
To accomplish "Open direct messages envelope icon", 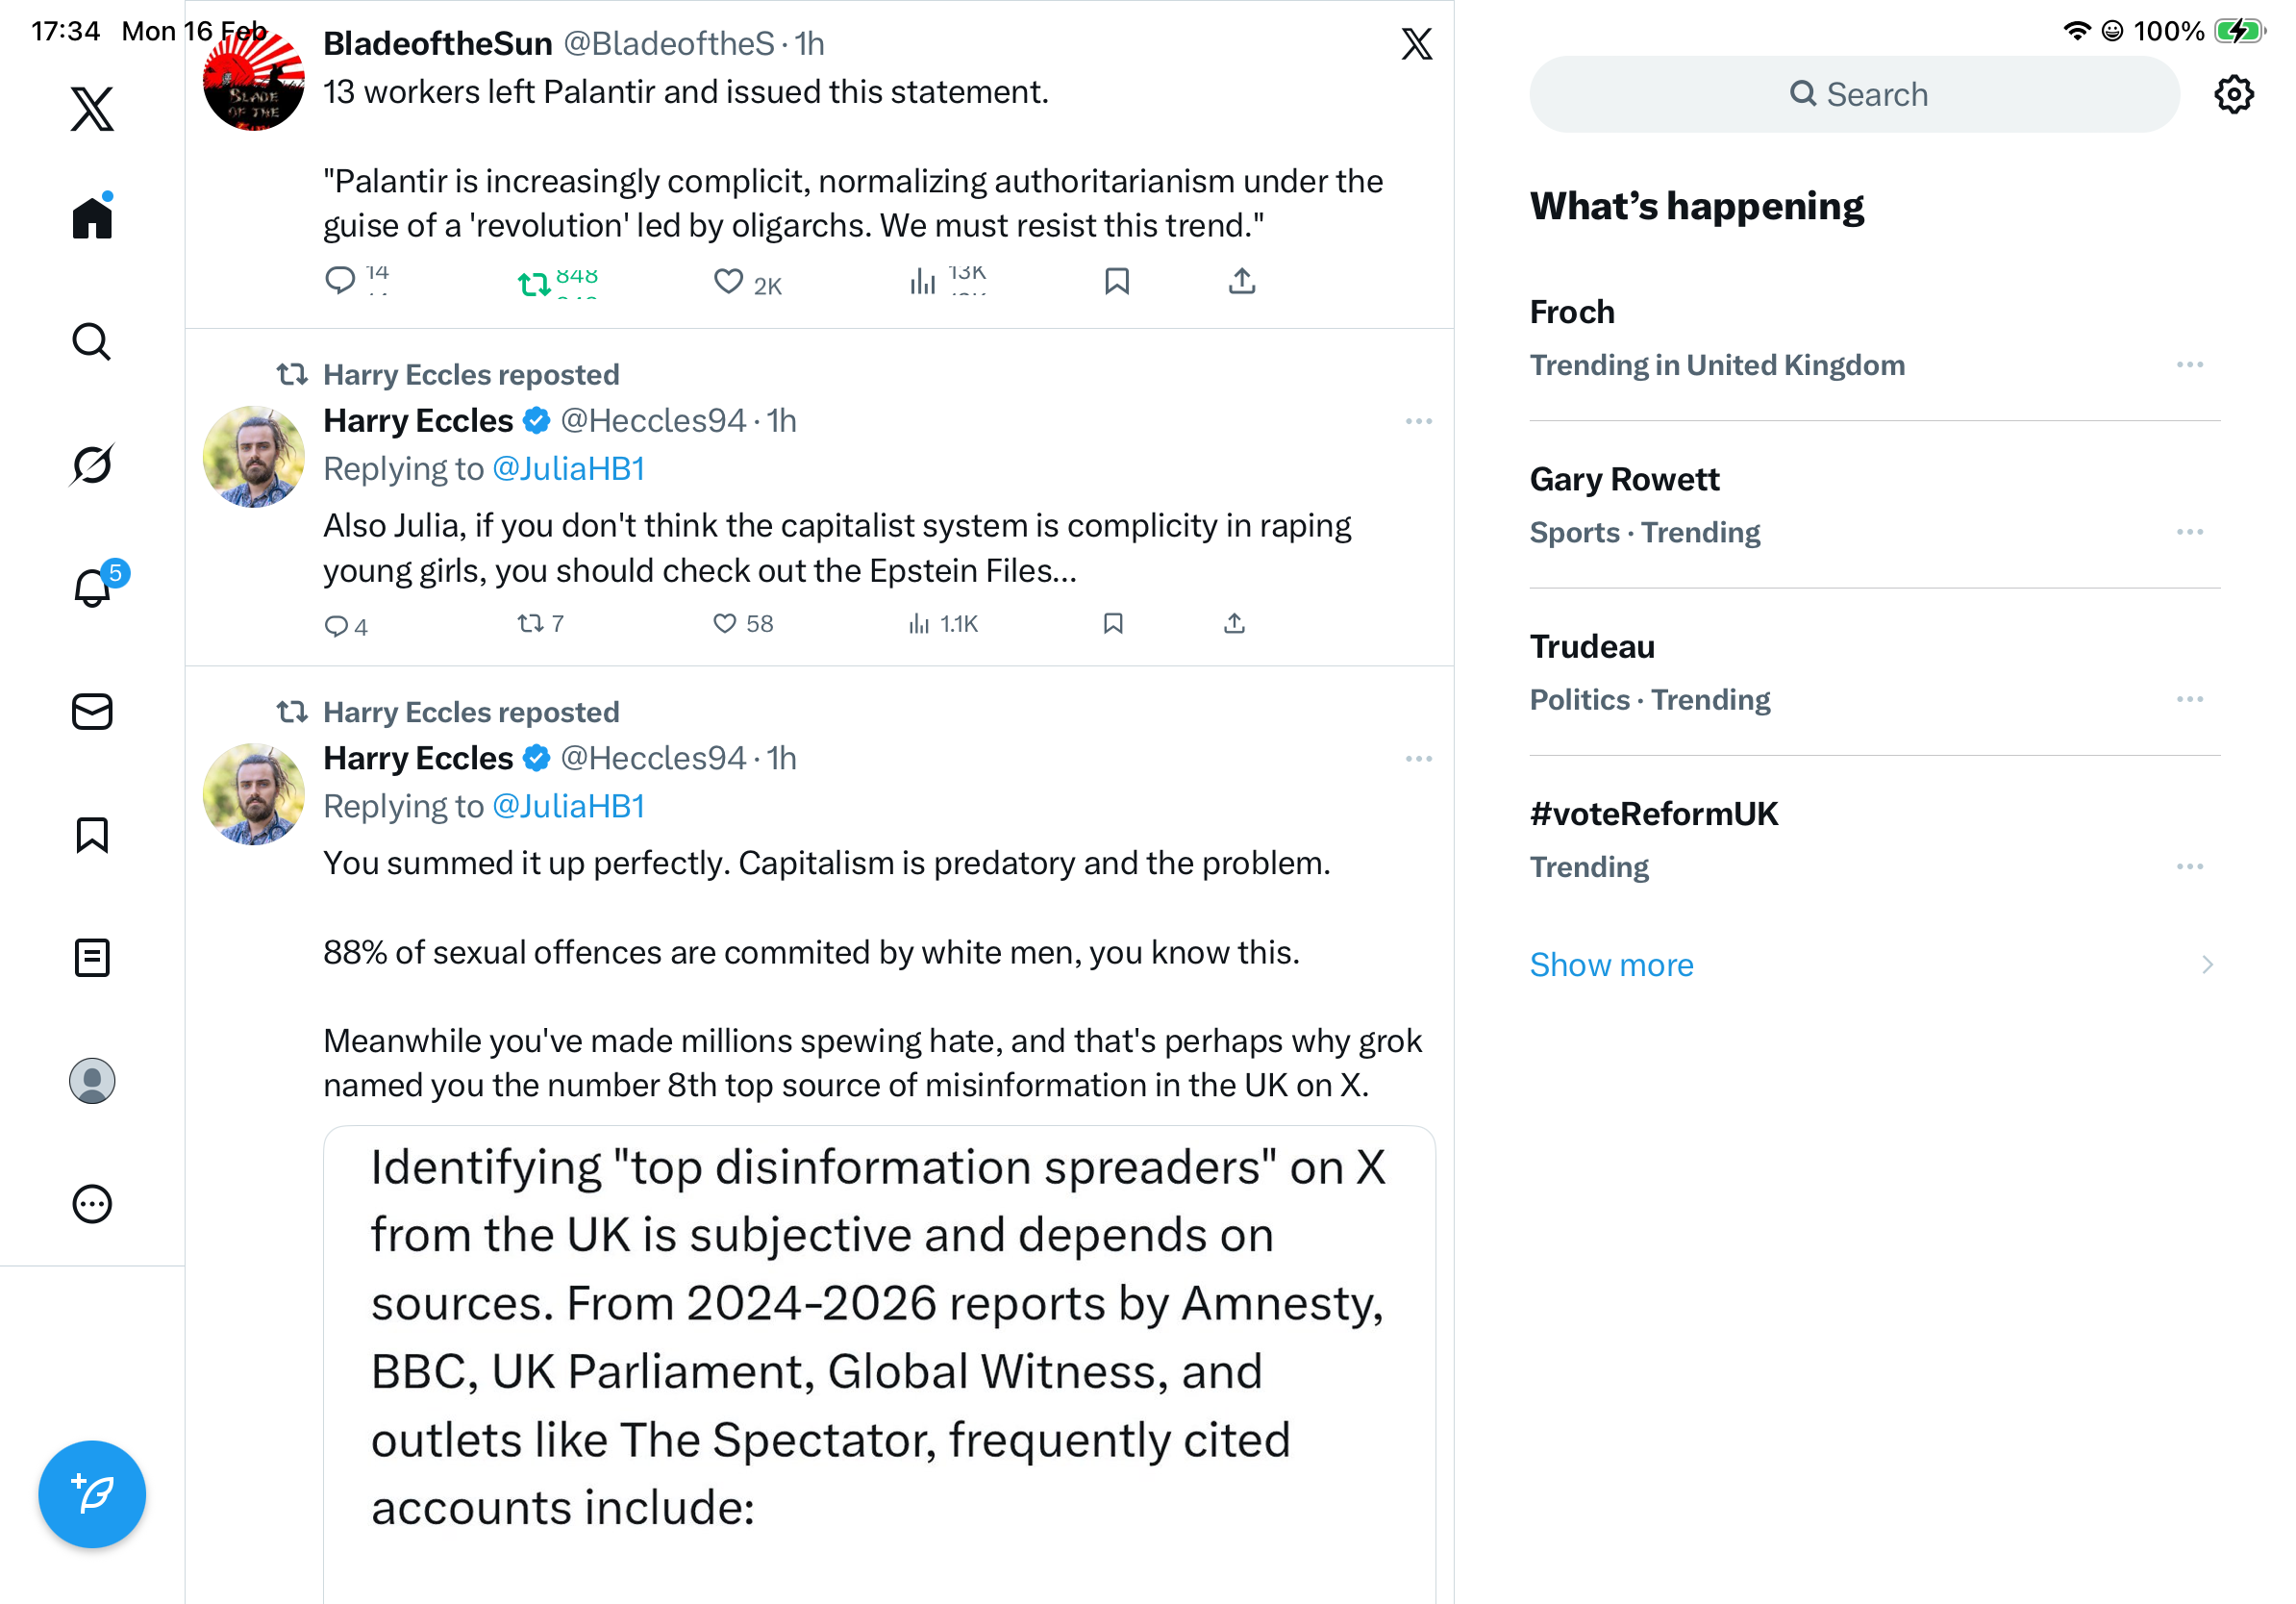I will (92, 712).
